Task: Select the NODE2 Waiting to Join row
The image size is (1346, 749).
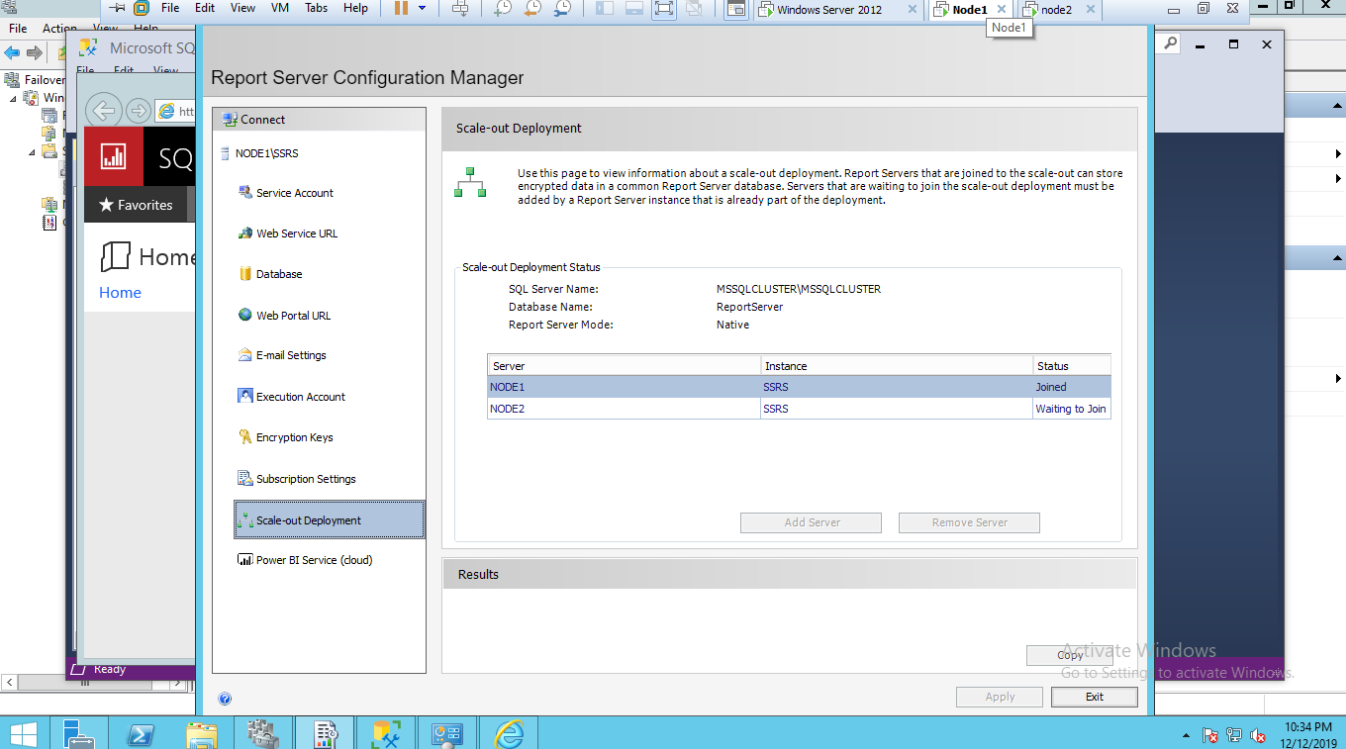Action: pos(798,408)
